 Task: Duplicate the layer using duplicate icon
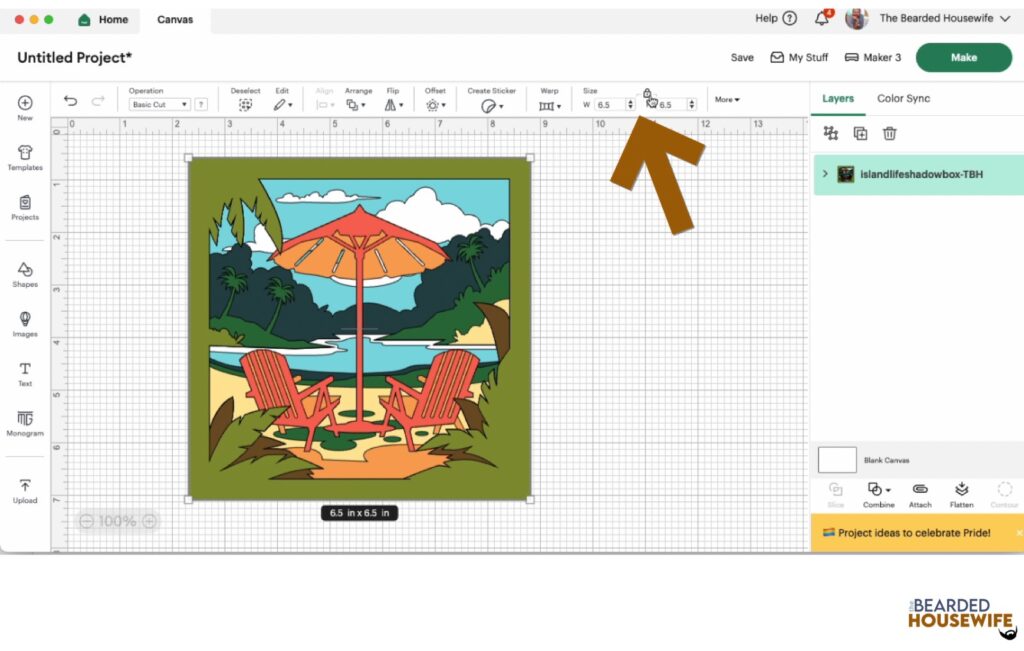(x=860, y=133)
